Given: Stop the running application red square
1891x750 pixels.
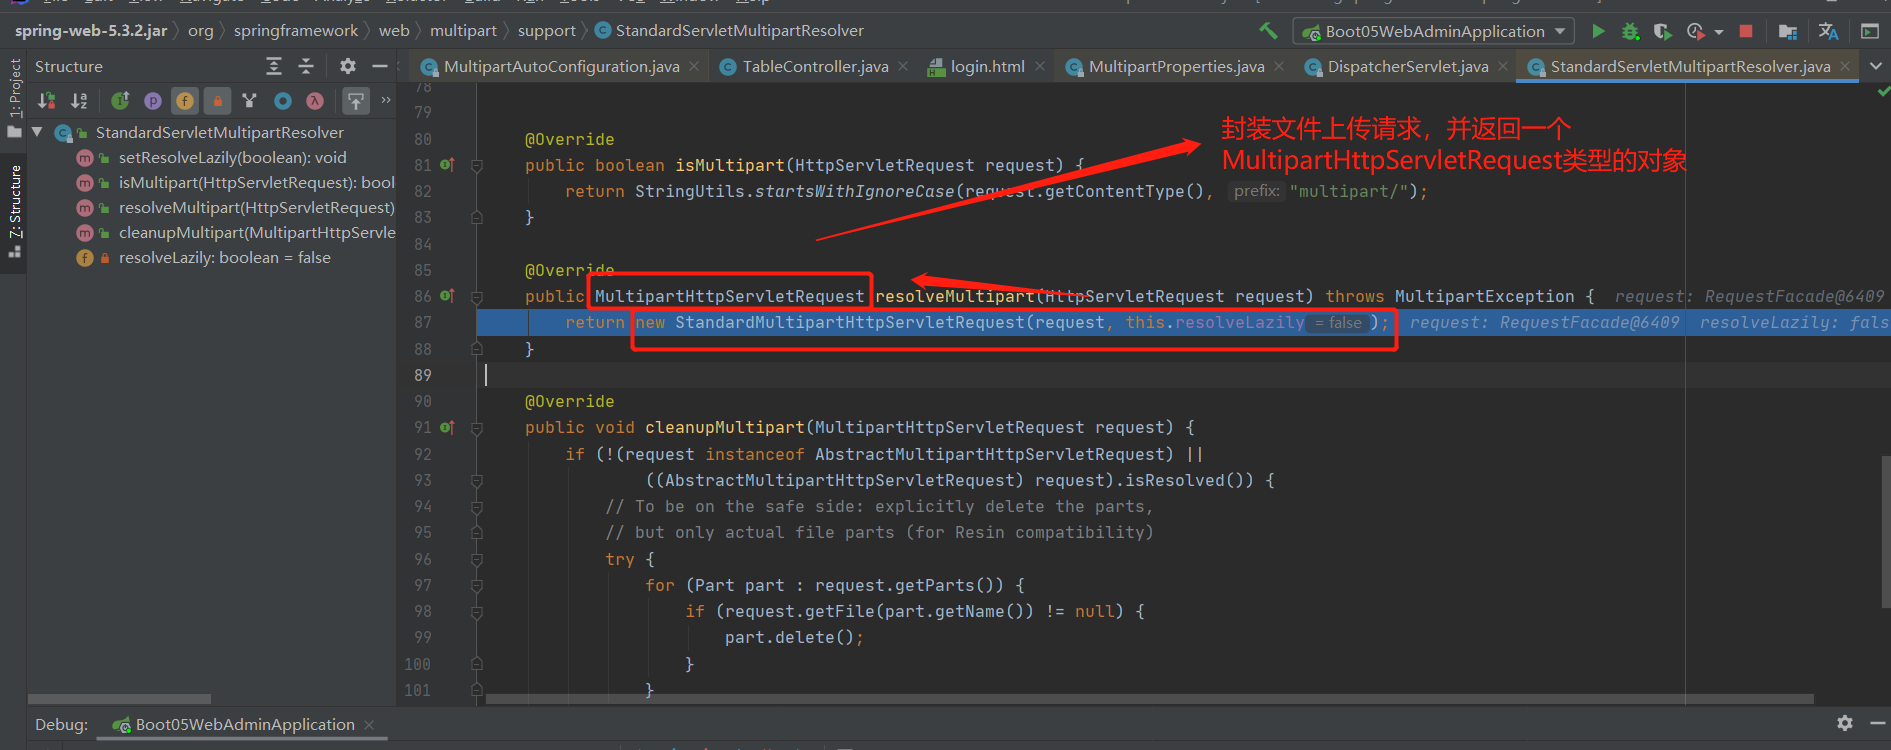Looking at the screenshot, I should pyautogui.click(x=1746, y=31).
